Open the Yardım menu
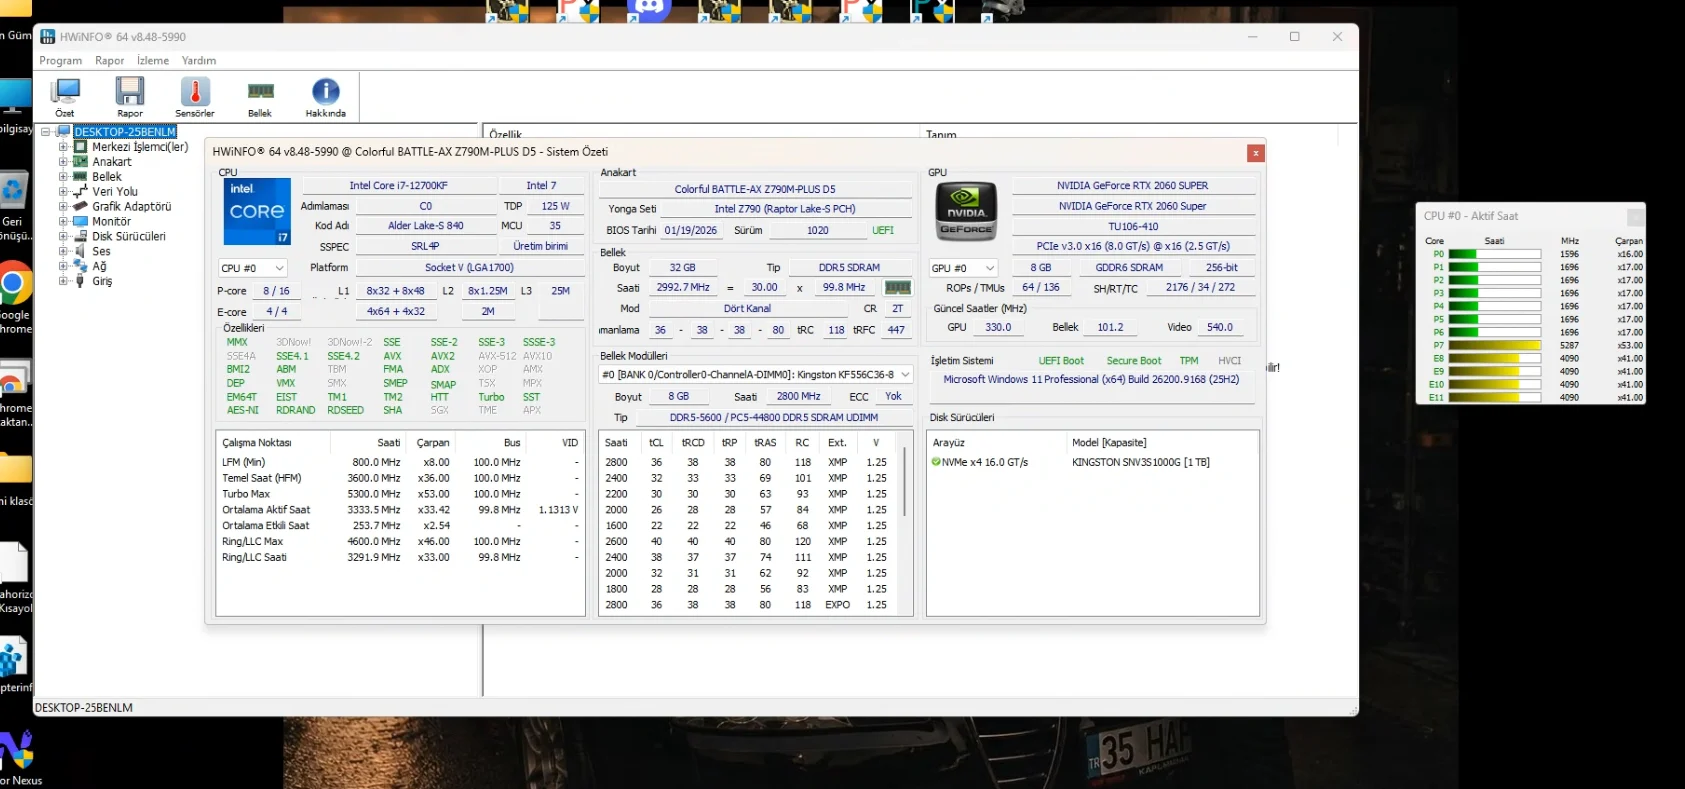Image resolution: width=1685 pixels, height=789 pixels. point(199,61)
